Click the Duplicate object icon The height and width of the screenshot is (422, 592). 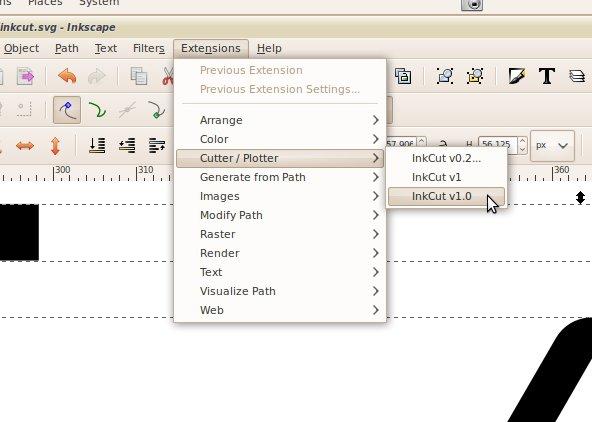tap(403, 76)
